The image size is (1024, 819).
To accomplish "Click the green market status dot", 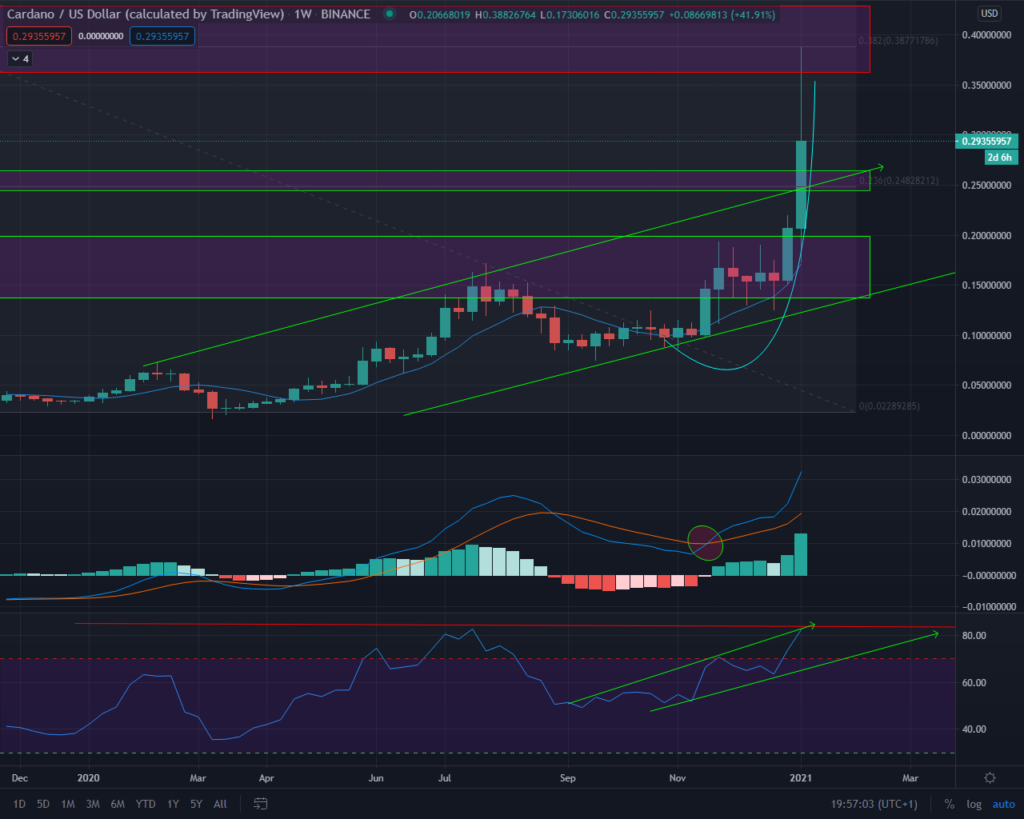I will (x=389, y=14).
